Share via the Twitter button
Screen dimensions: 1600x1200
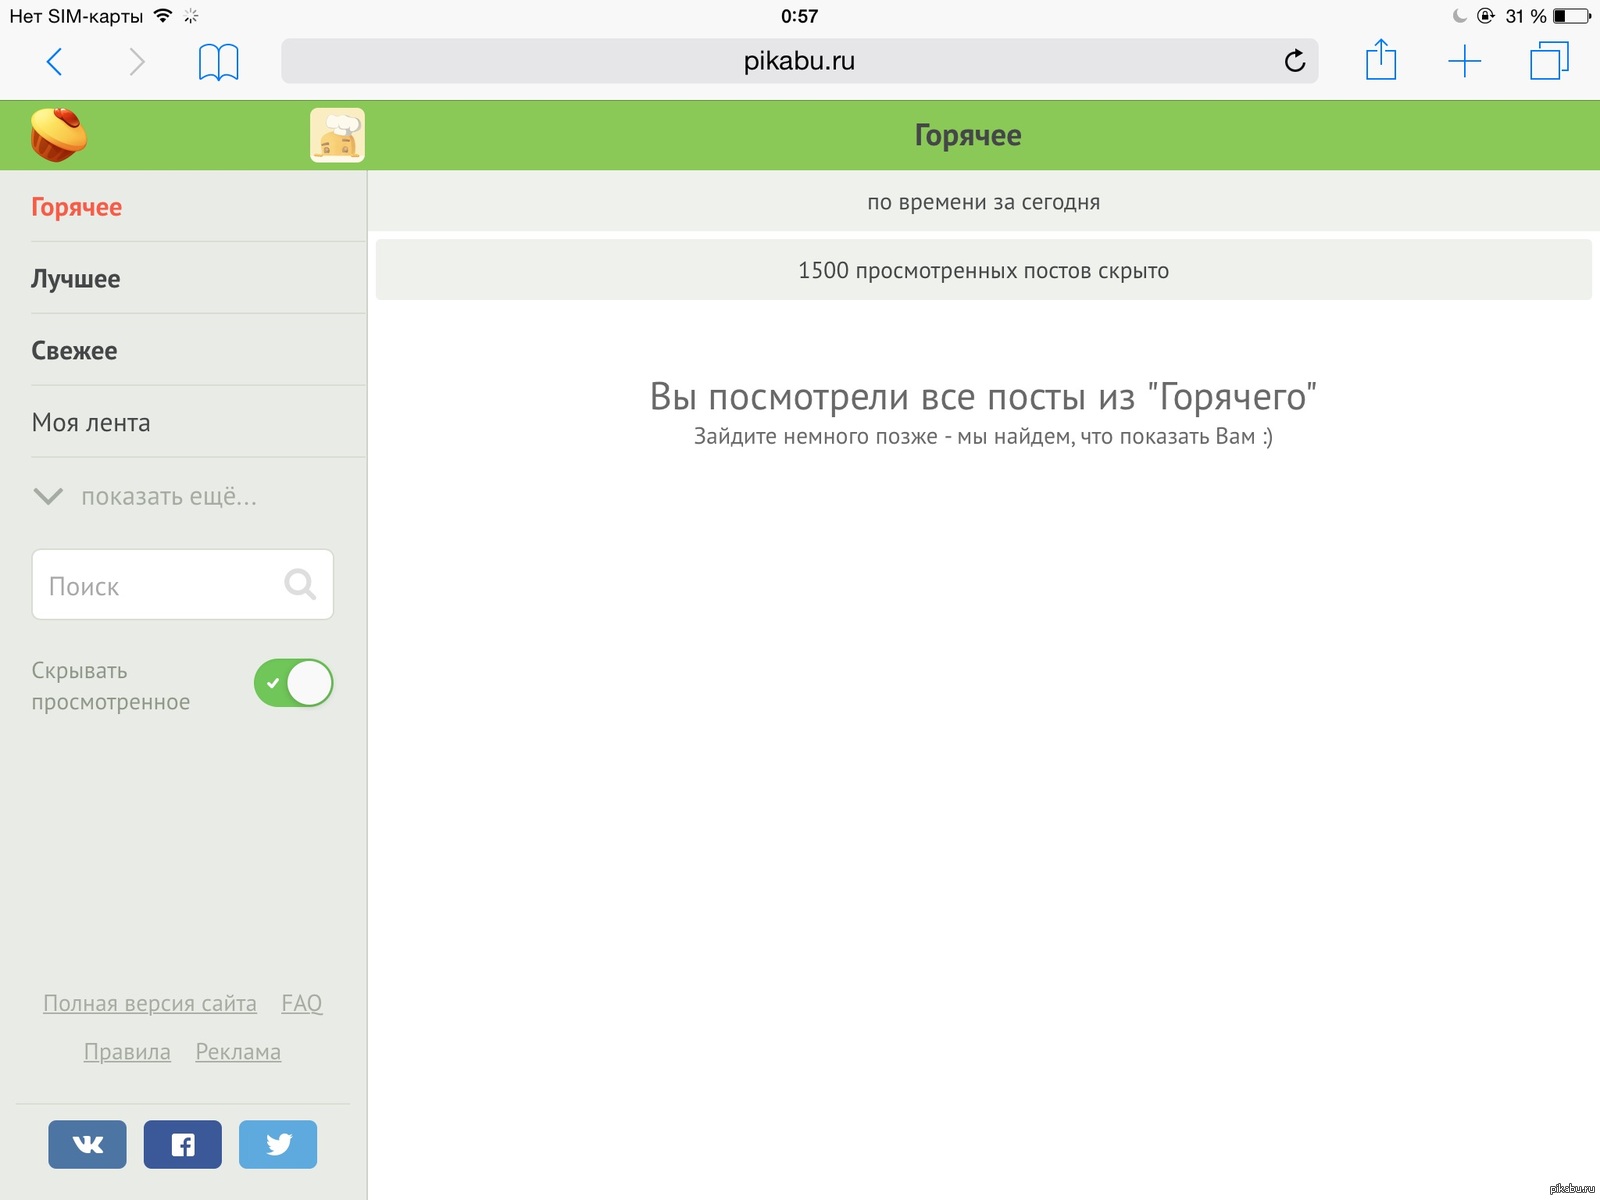tap(278, 1144)
